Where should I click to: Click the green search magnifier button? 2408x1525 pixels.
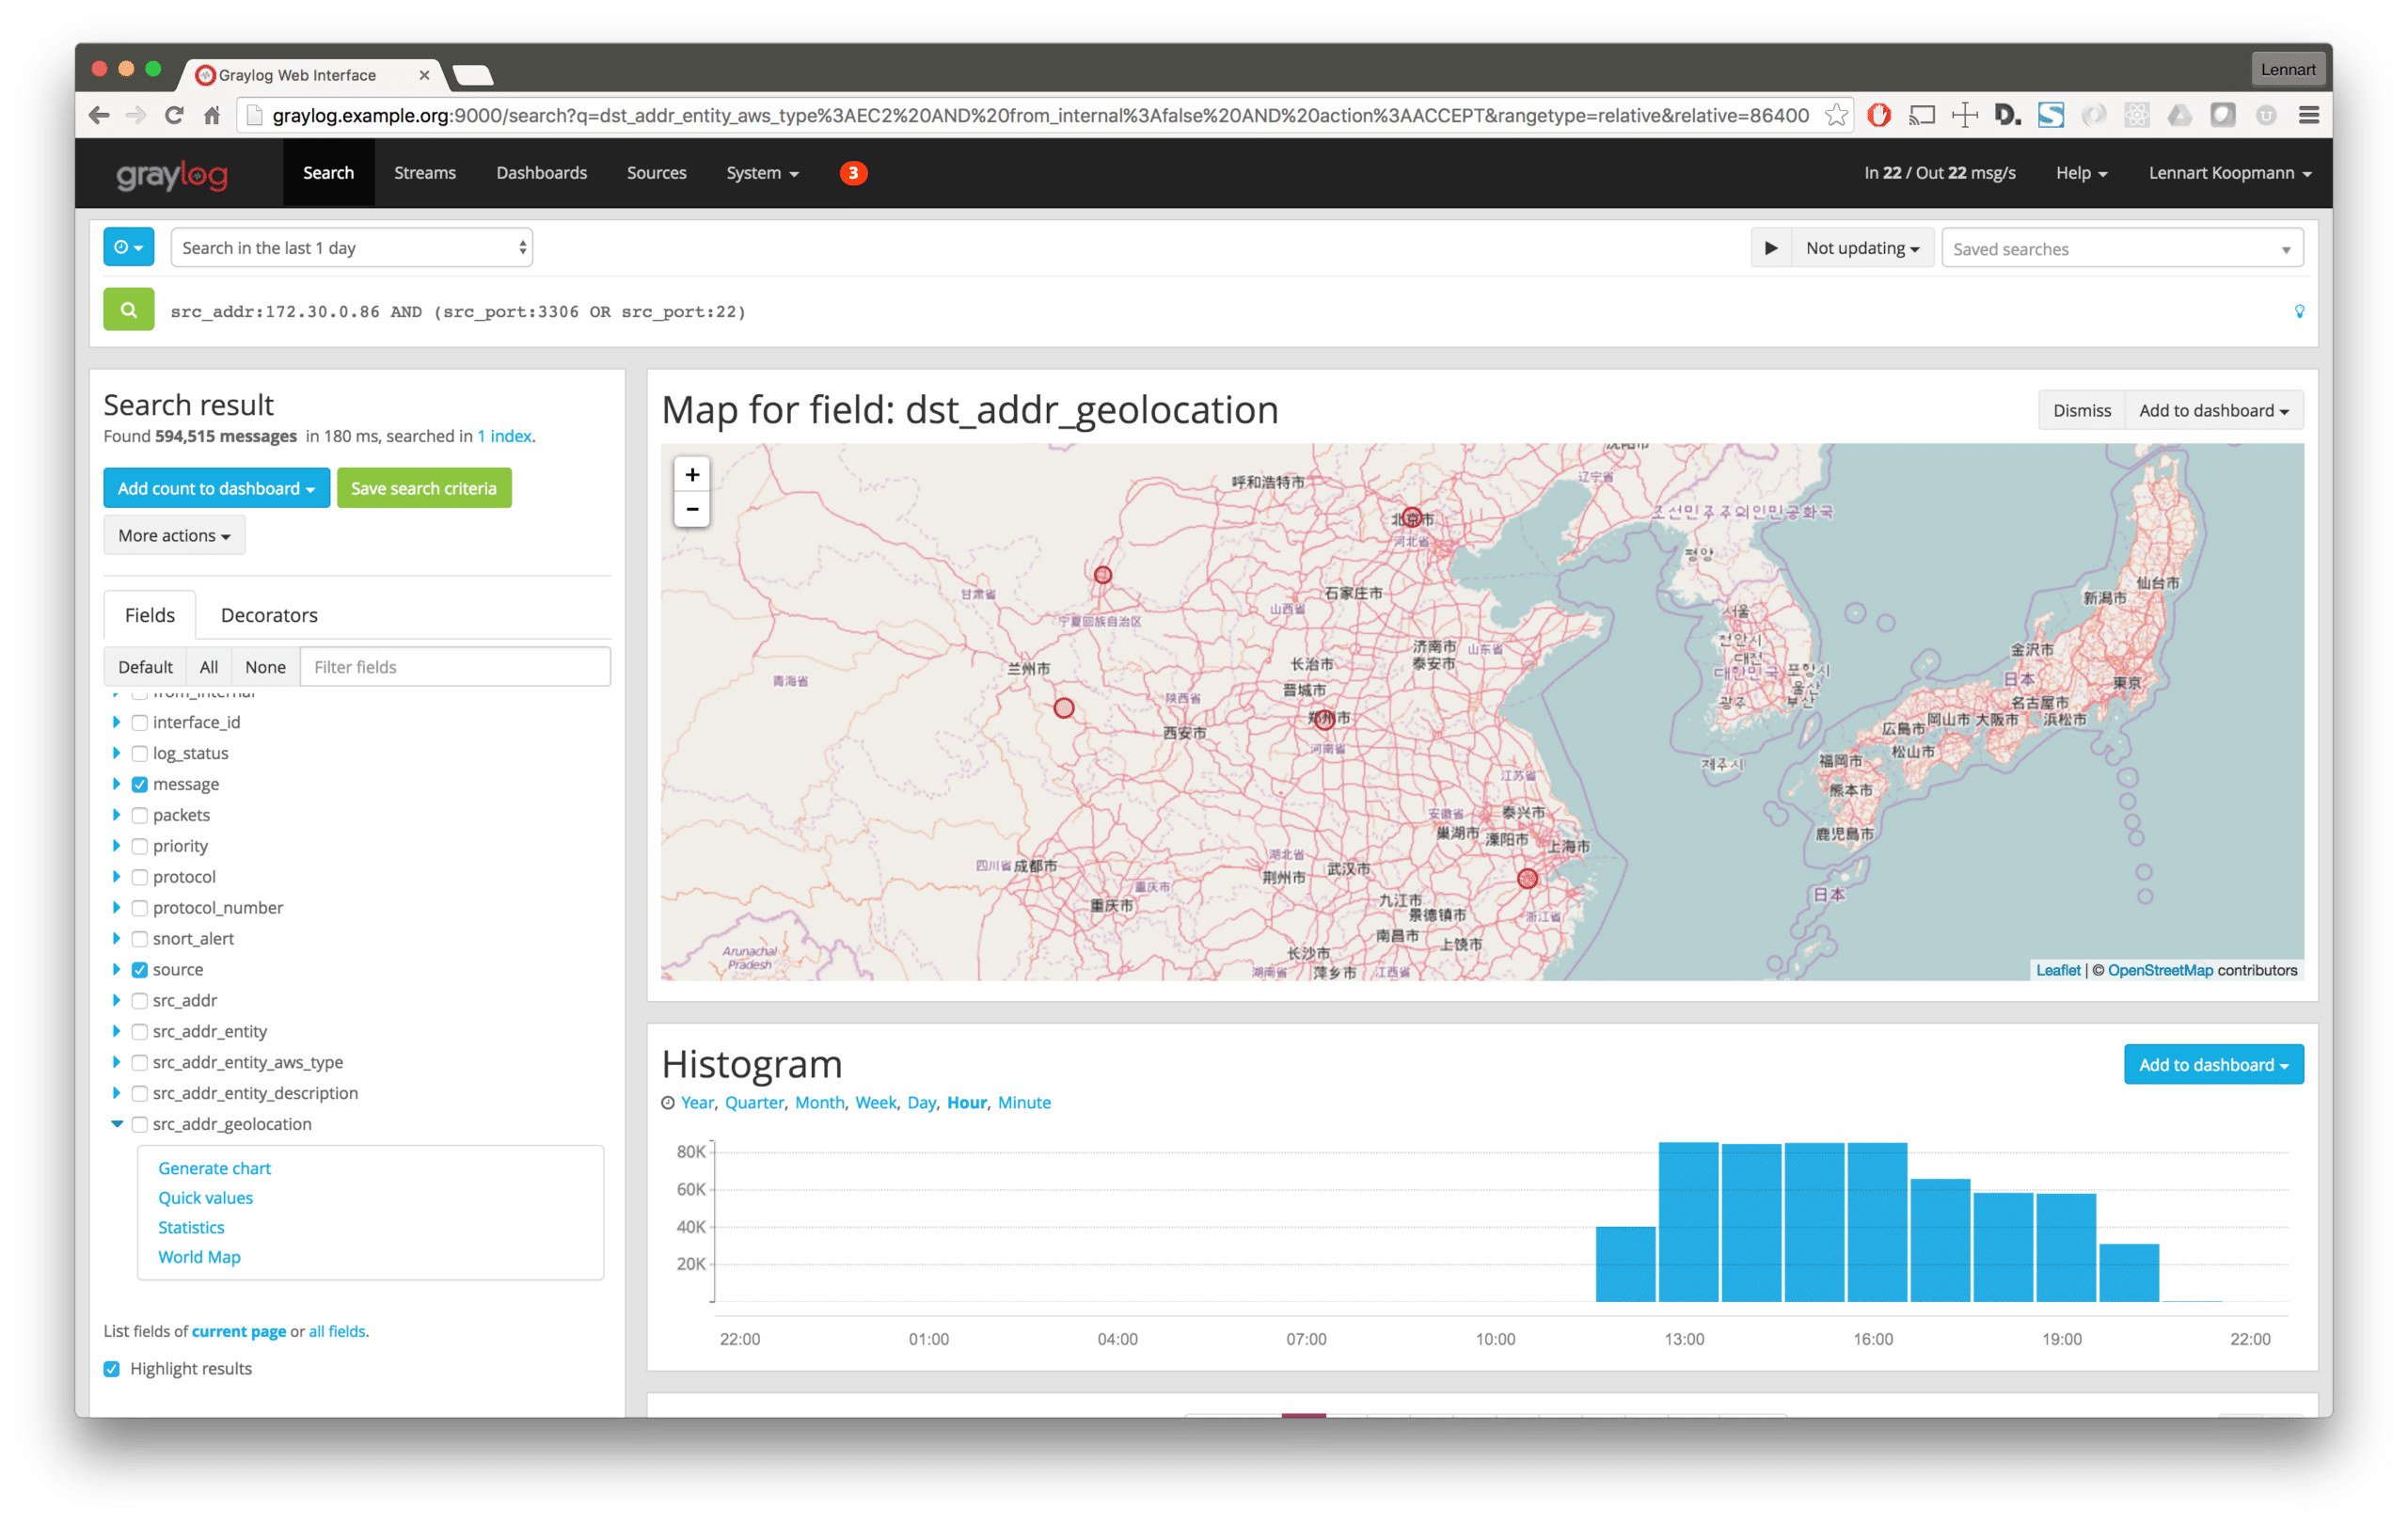click(128, 310)
